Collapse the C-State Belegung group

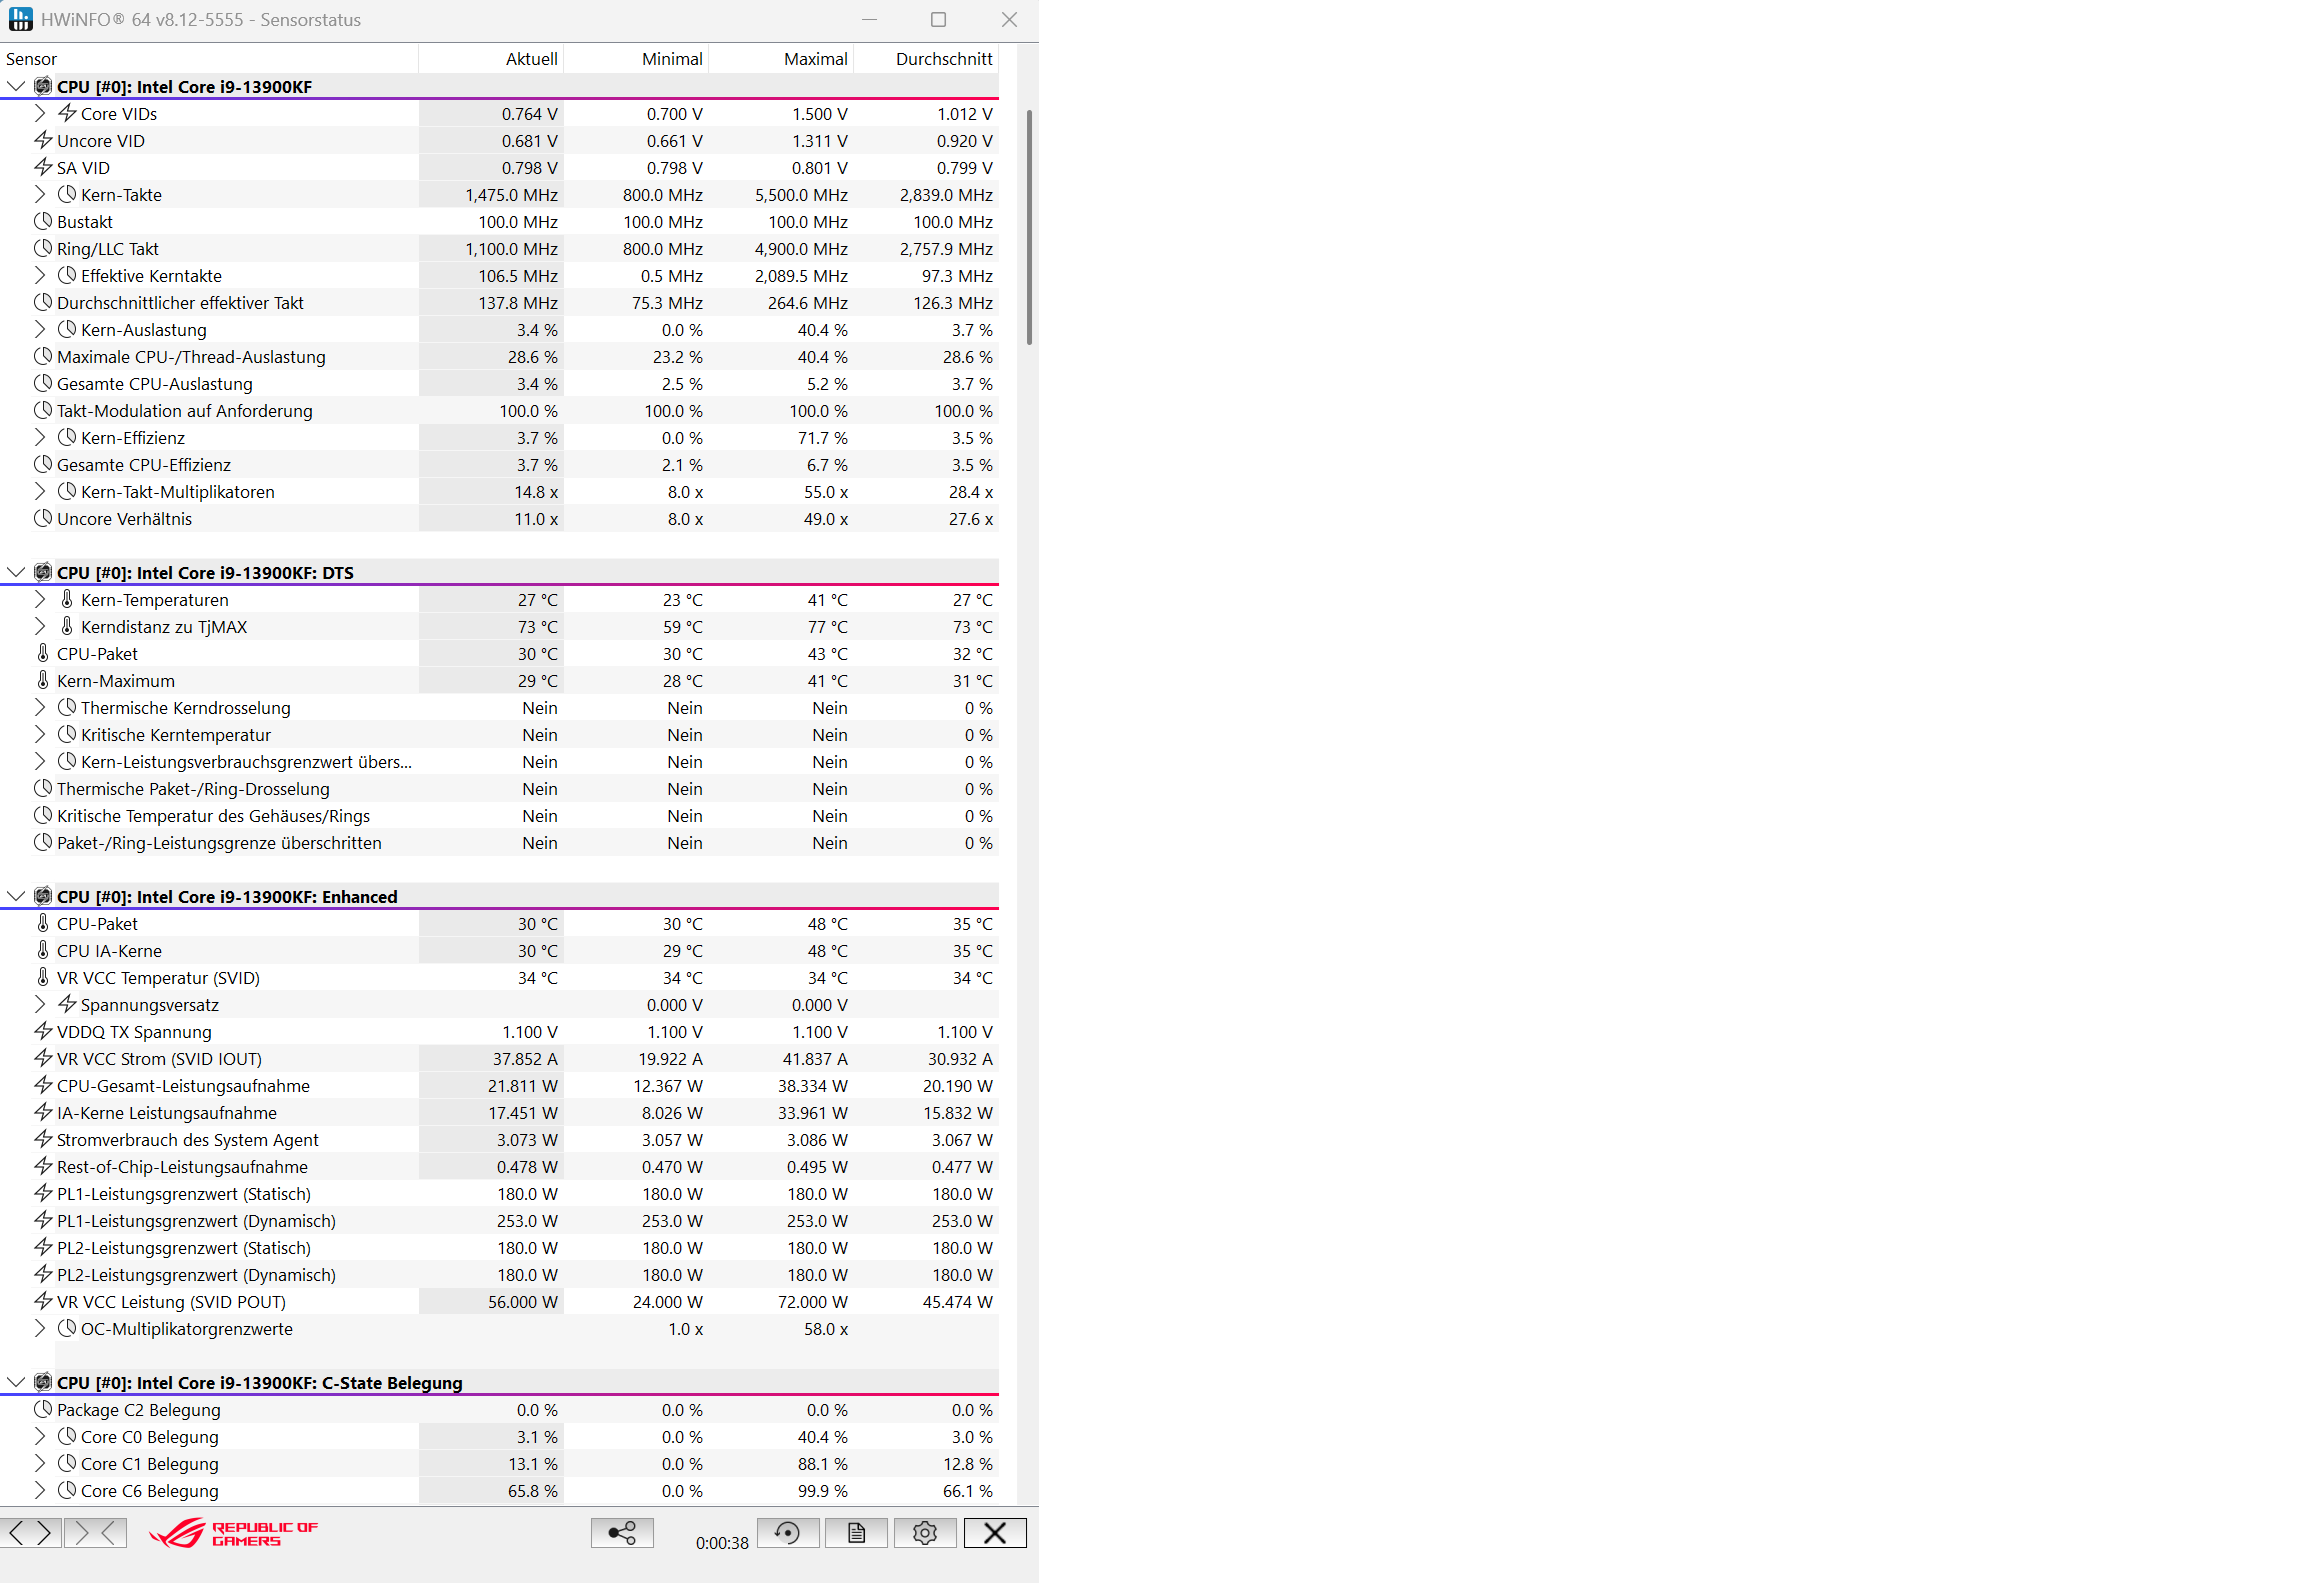tap(16, 1382)
